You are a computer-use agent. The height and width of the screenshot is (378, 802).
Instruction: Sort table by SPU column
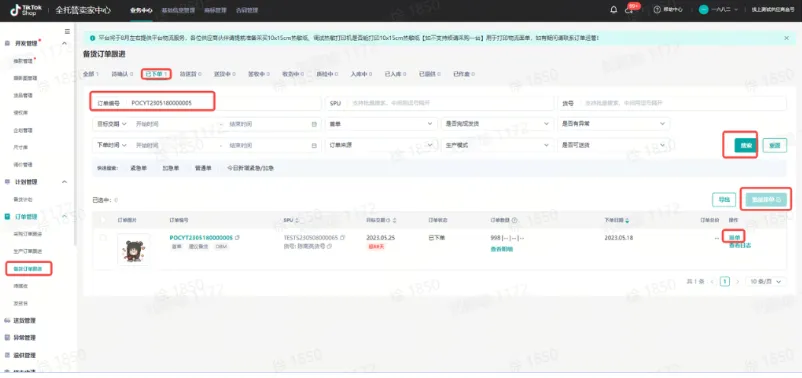[x=297, y=220]
